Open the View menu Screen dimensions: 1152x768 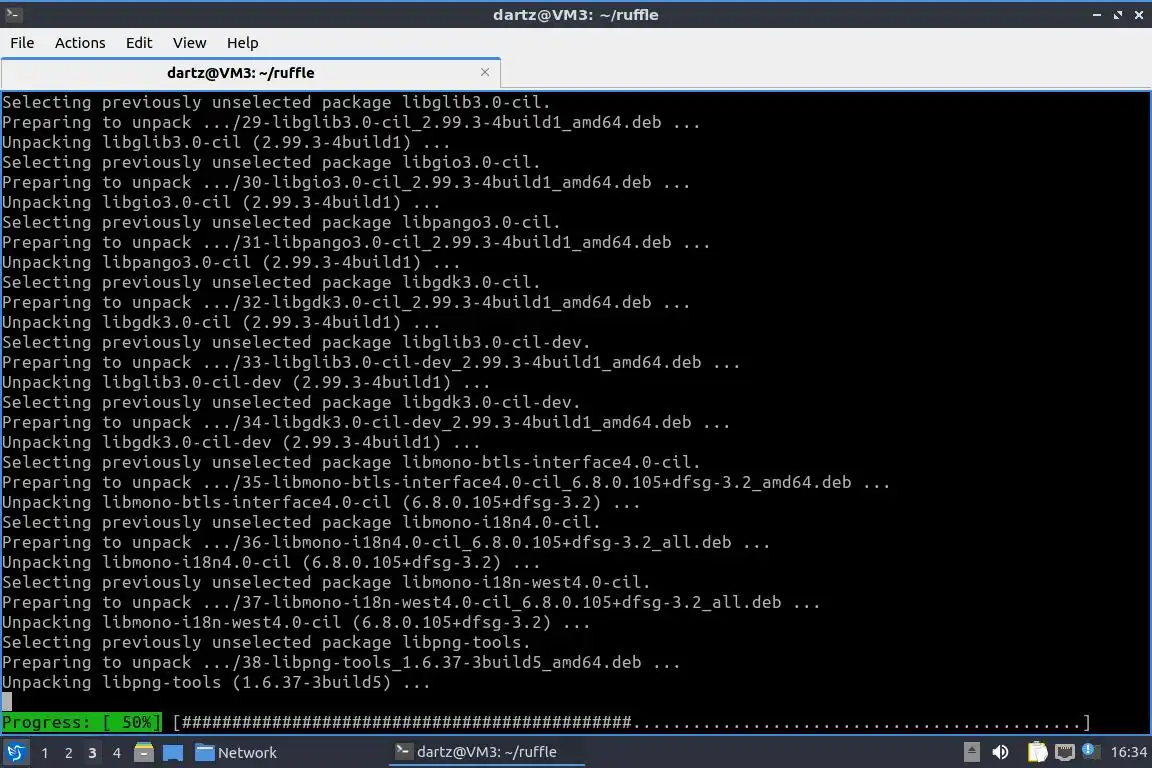tap(190, 43)
